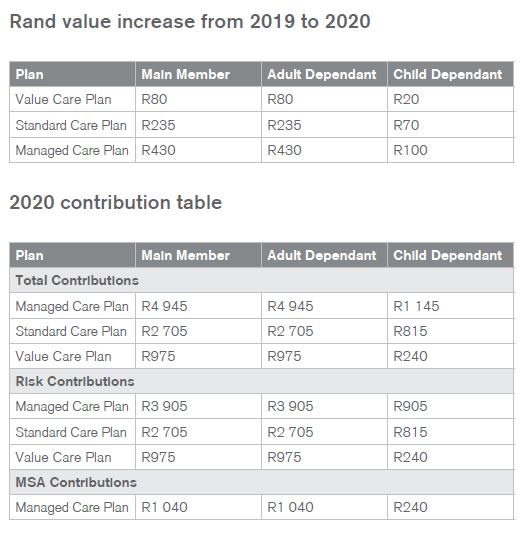
Task: Select Adult Dependant header in increase table
Action: [324, 74]
